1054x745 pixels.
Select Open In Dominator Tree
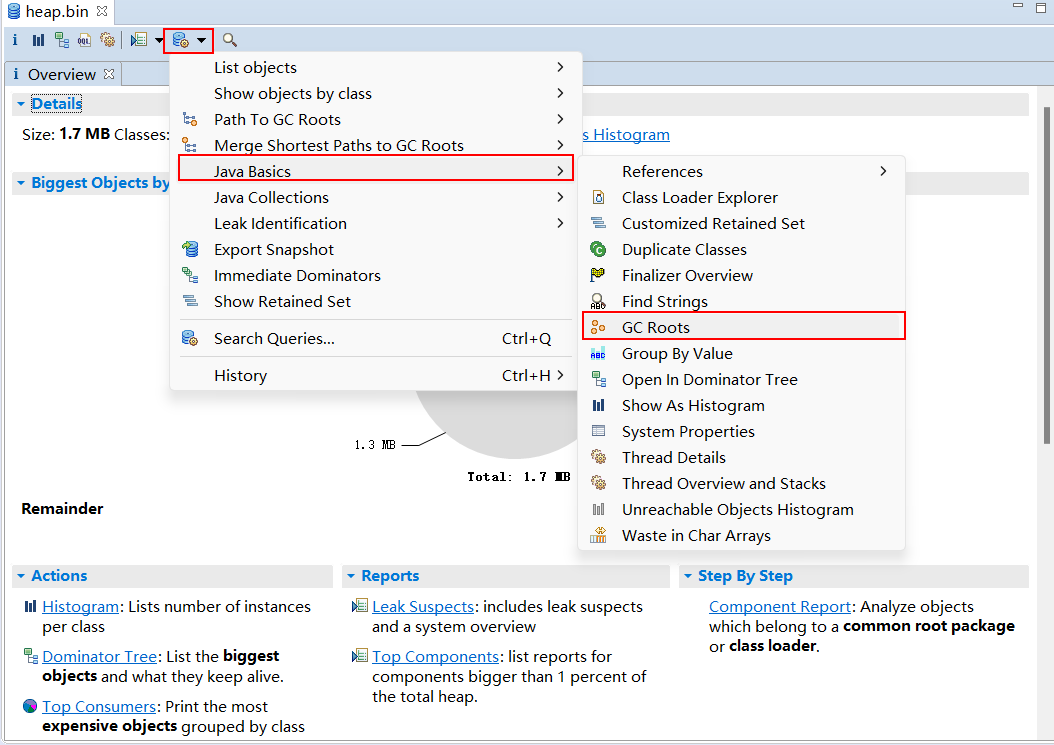(741, 380)
